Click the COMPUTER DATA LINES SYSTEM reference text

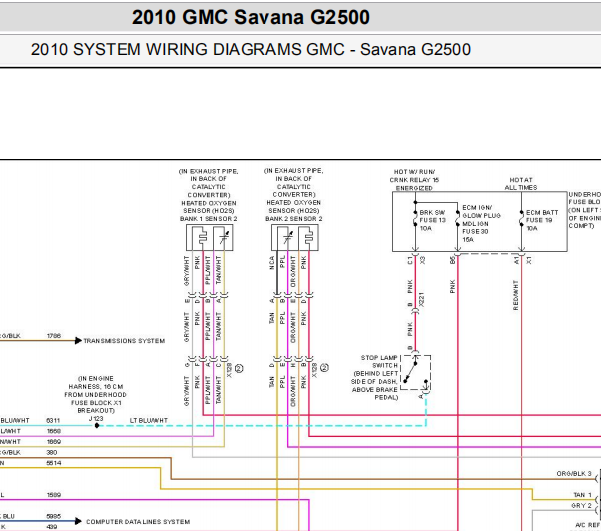[x=138, y=522]
